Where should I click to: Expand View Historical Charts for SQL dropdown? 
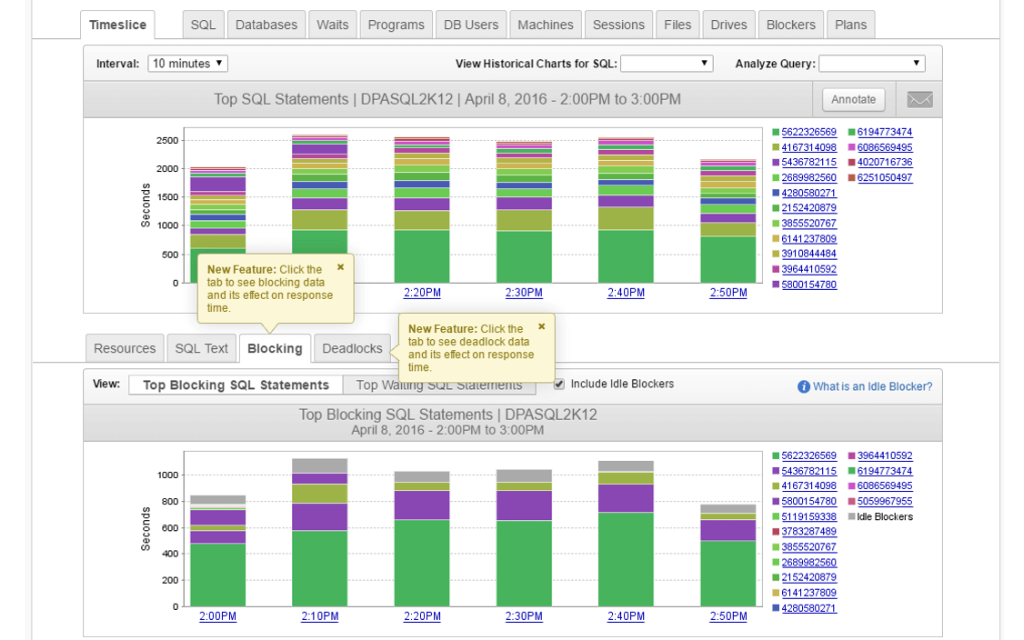666,63
